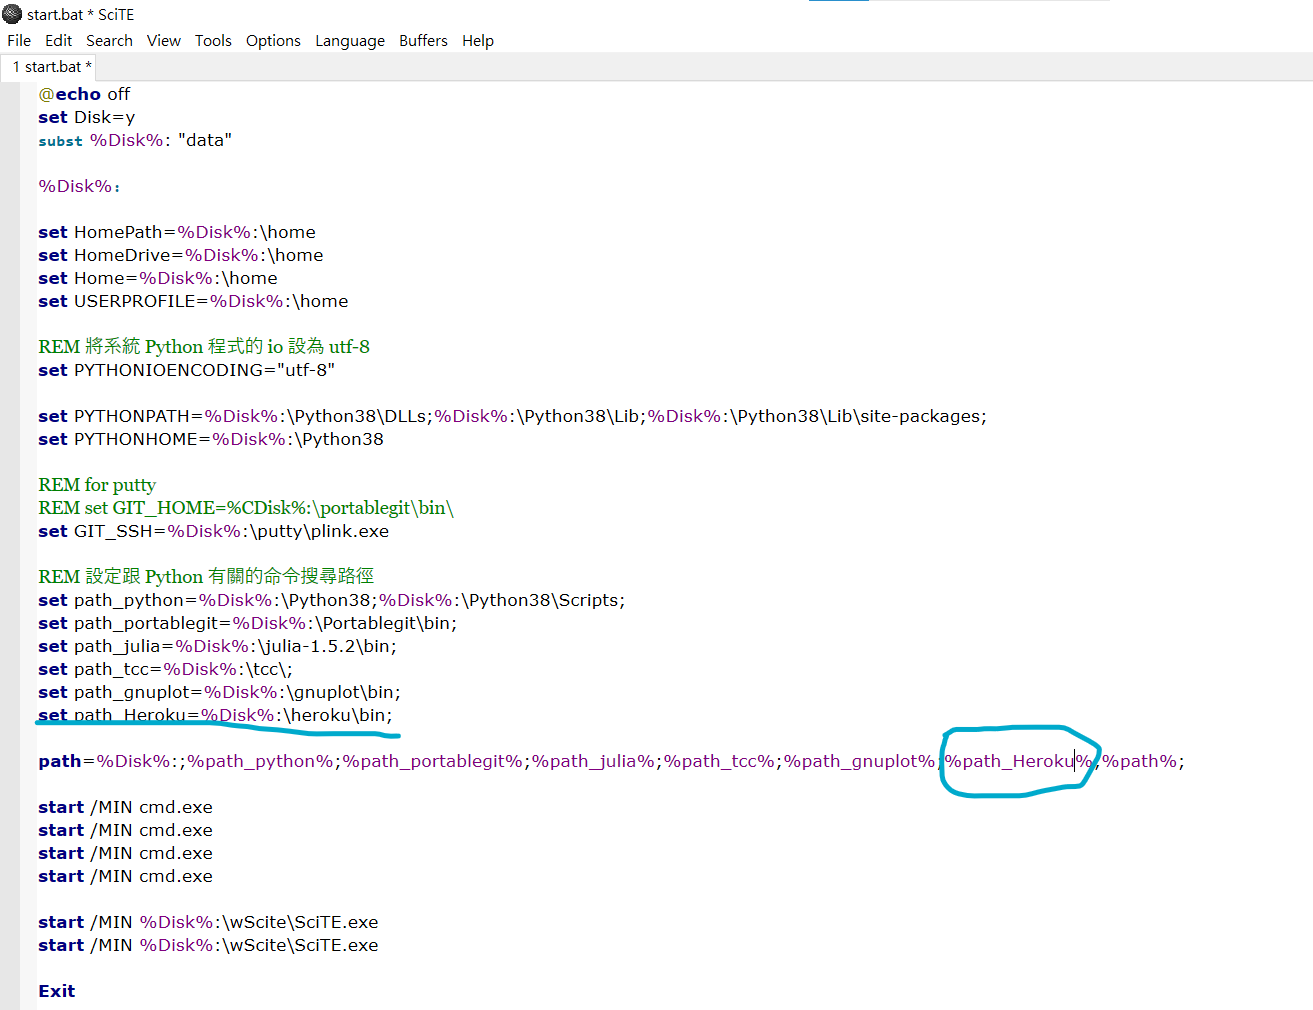
Task: Click '%path_julia%' in the path line
Action: [593, 761]
